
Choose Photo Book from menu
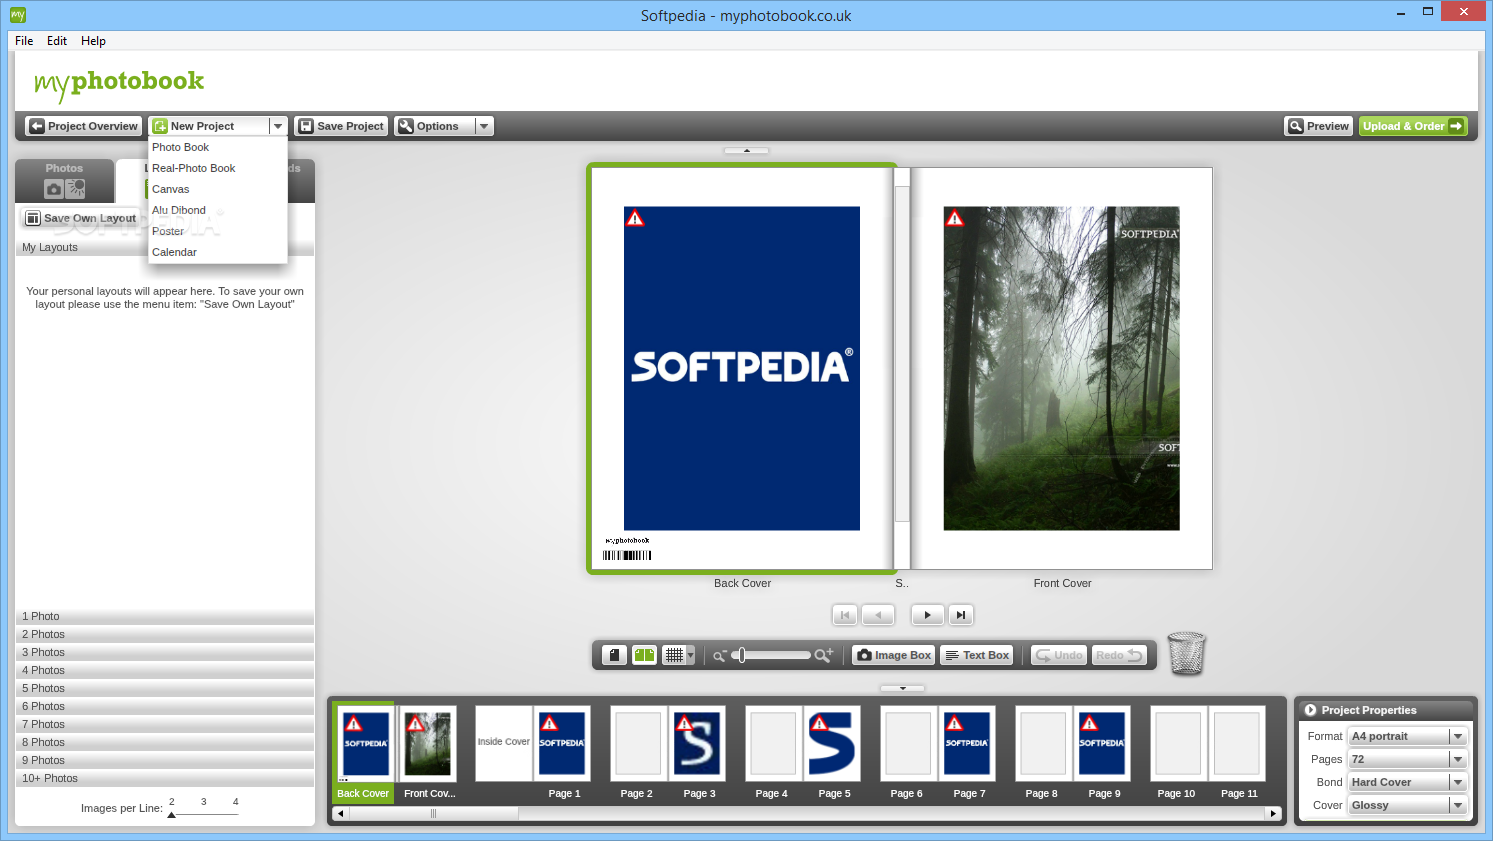coord(218,147)
